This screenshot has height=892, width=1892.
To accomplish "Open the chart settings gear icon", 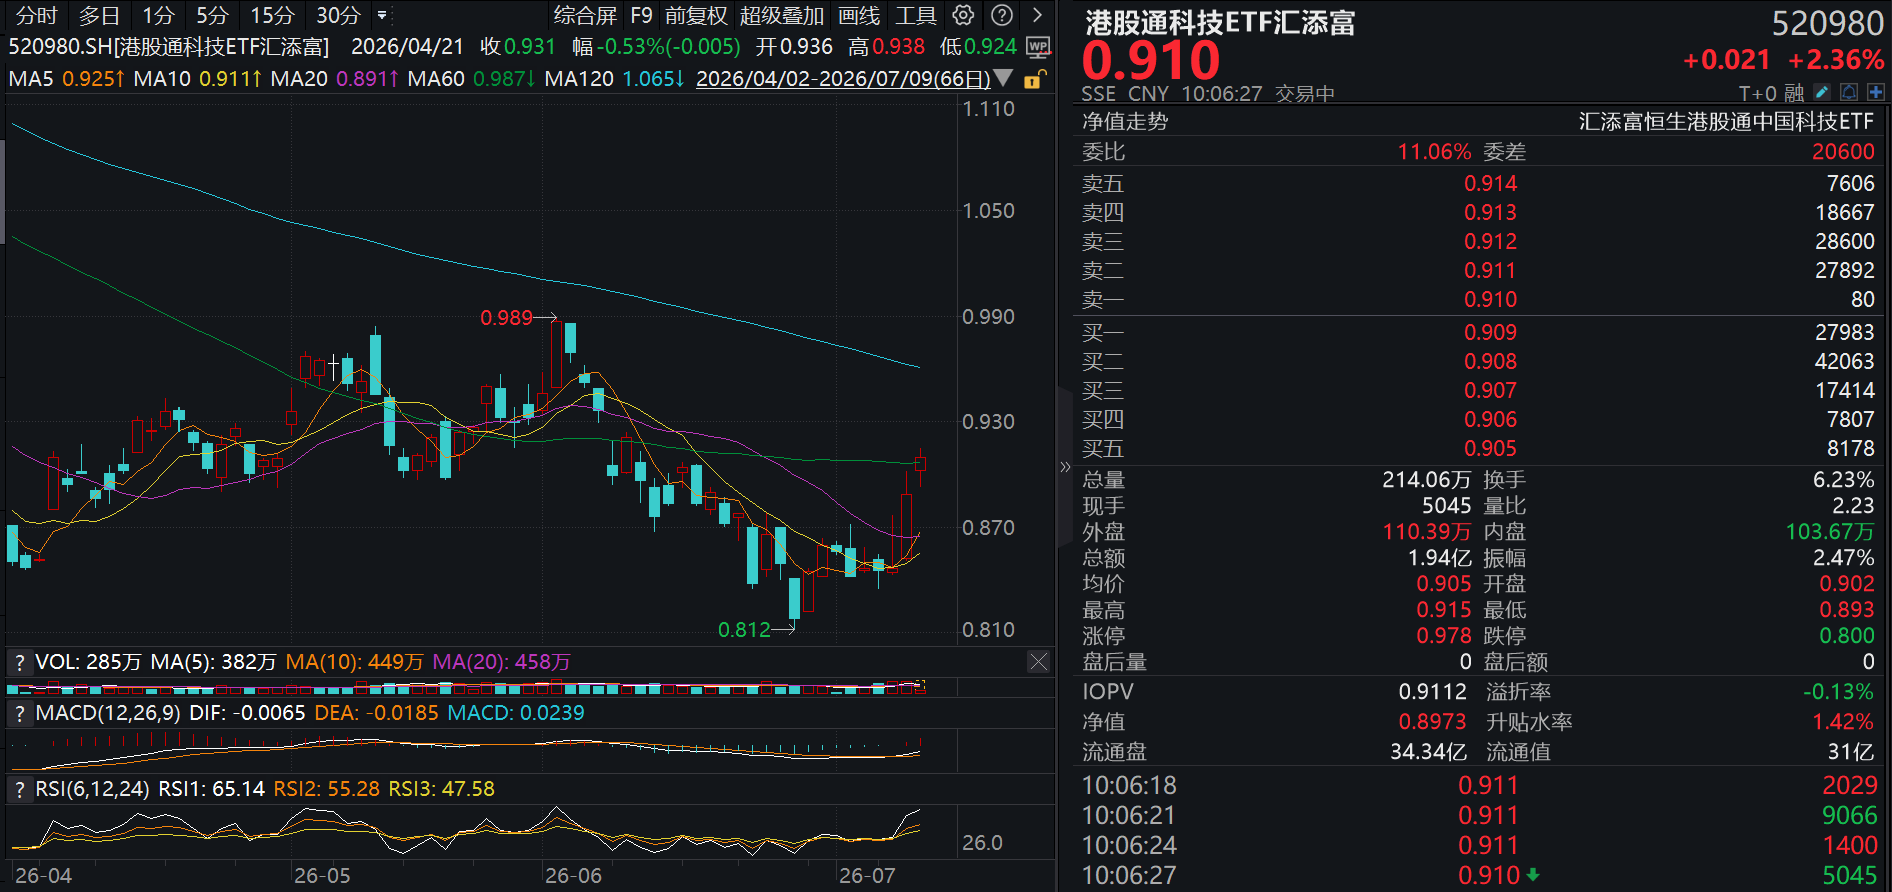I will 963,15.
